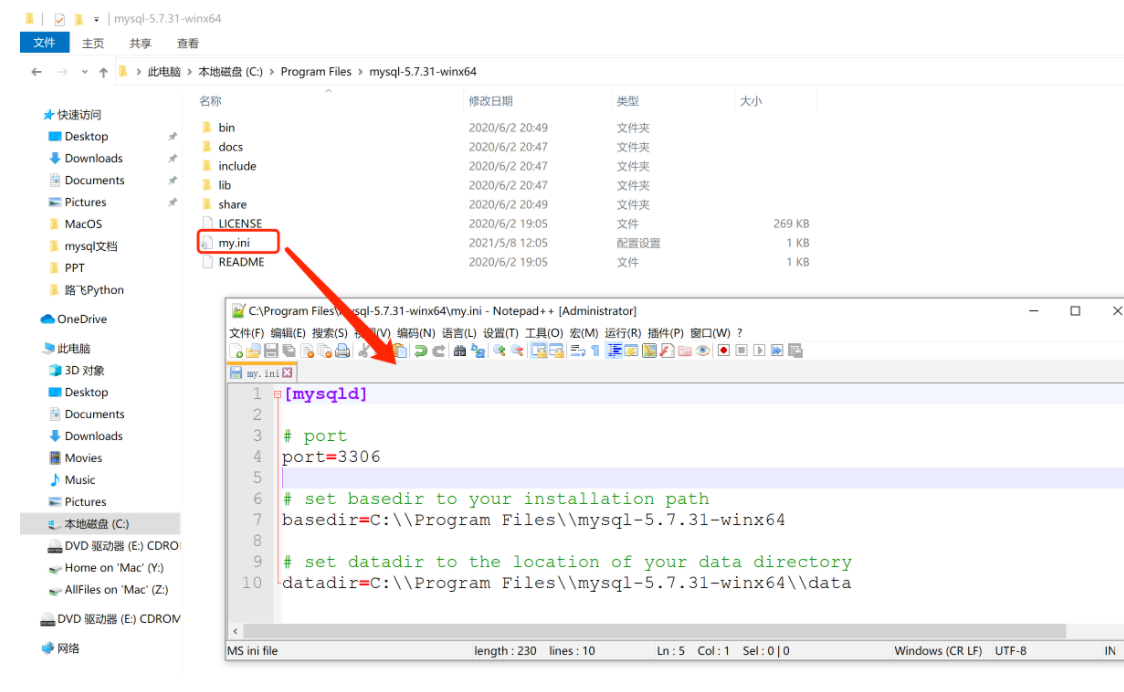Open 插件(P) menu in Notepad++
The width and height of the screenshot is (1124, 692).
pyautogui.click(x=665, y=333)
